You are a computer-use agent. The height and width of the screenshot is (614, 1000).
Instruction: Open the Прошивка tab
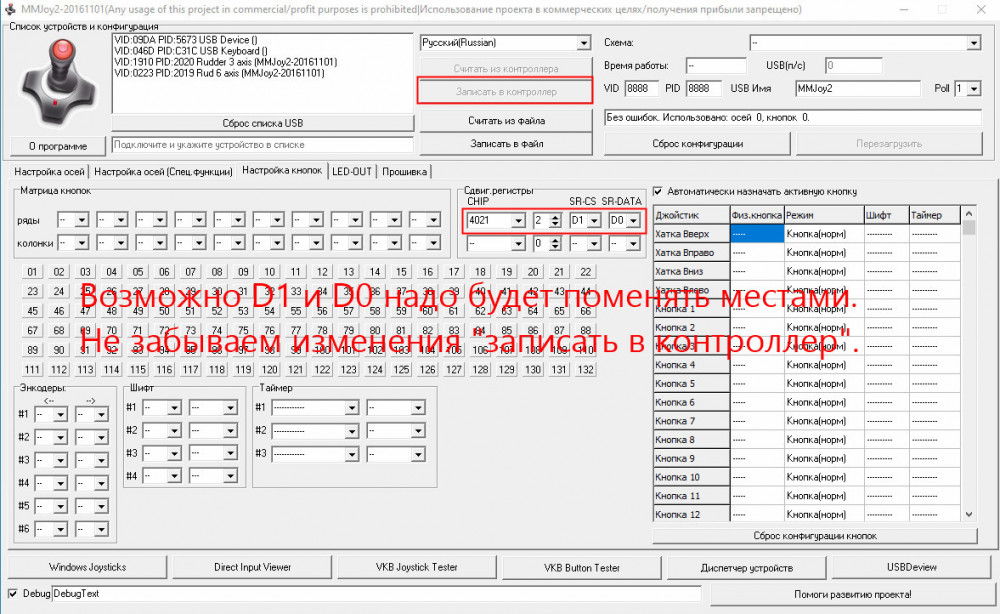click(x=404, y=172)
